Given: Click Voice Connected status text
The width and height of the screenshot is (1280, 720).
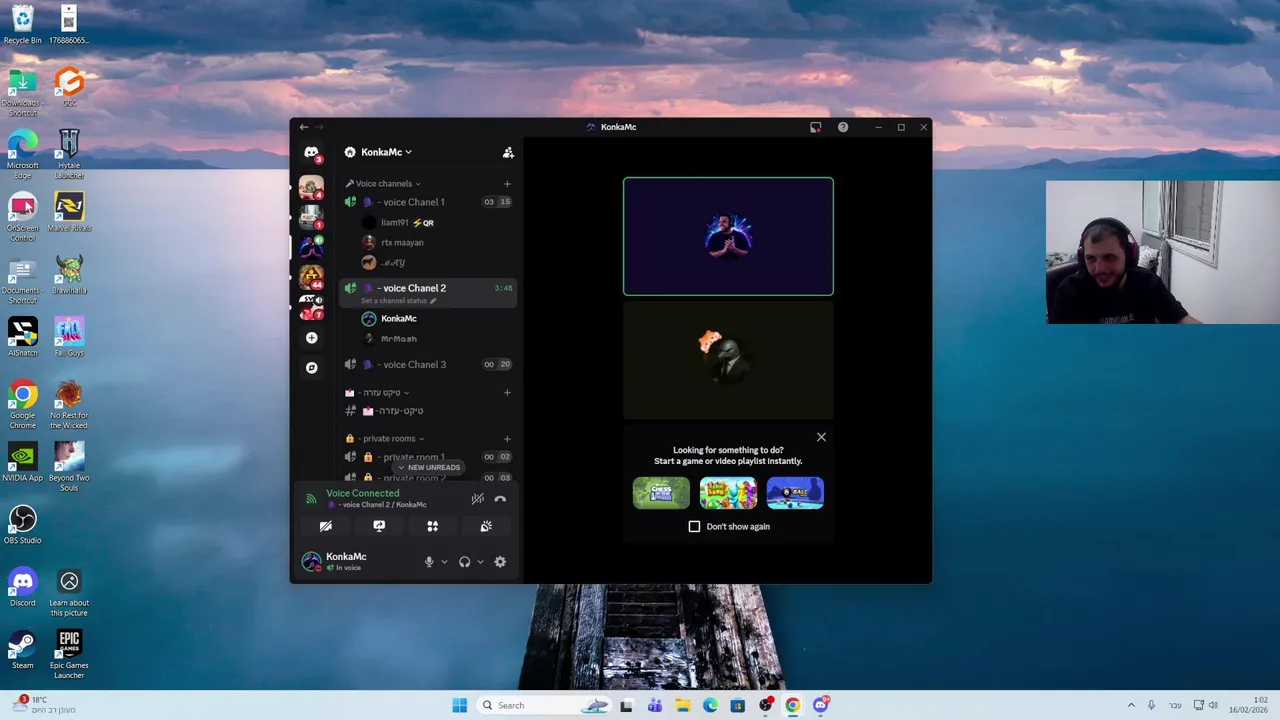Looking at the screenshot, I should 362,493.
